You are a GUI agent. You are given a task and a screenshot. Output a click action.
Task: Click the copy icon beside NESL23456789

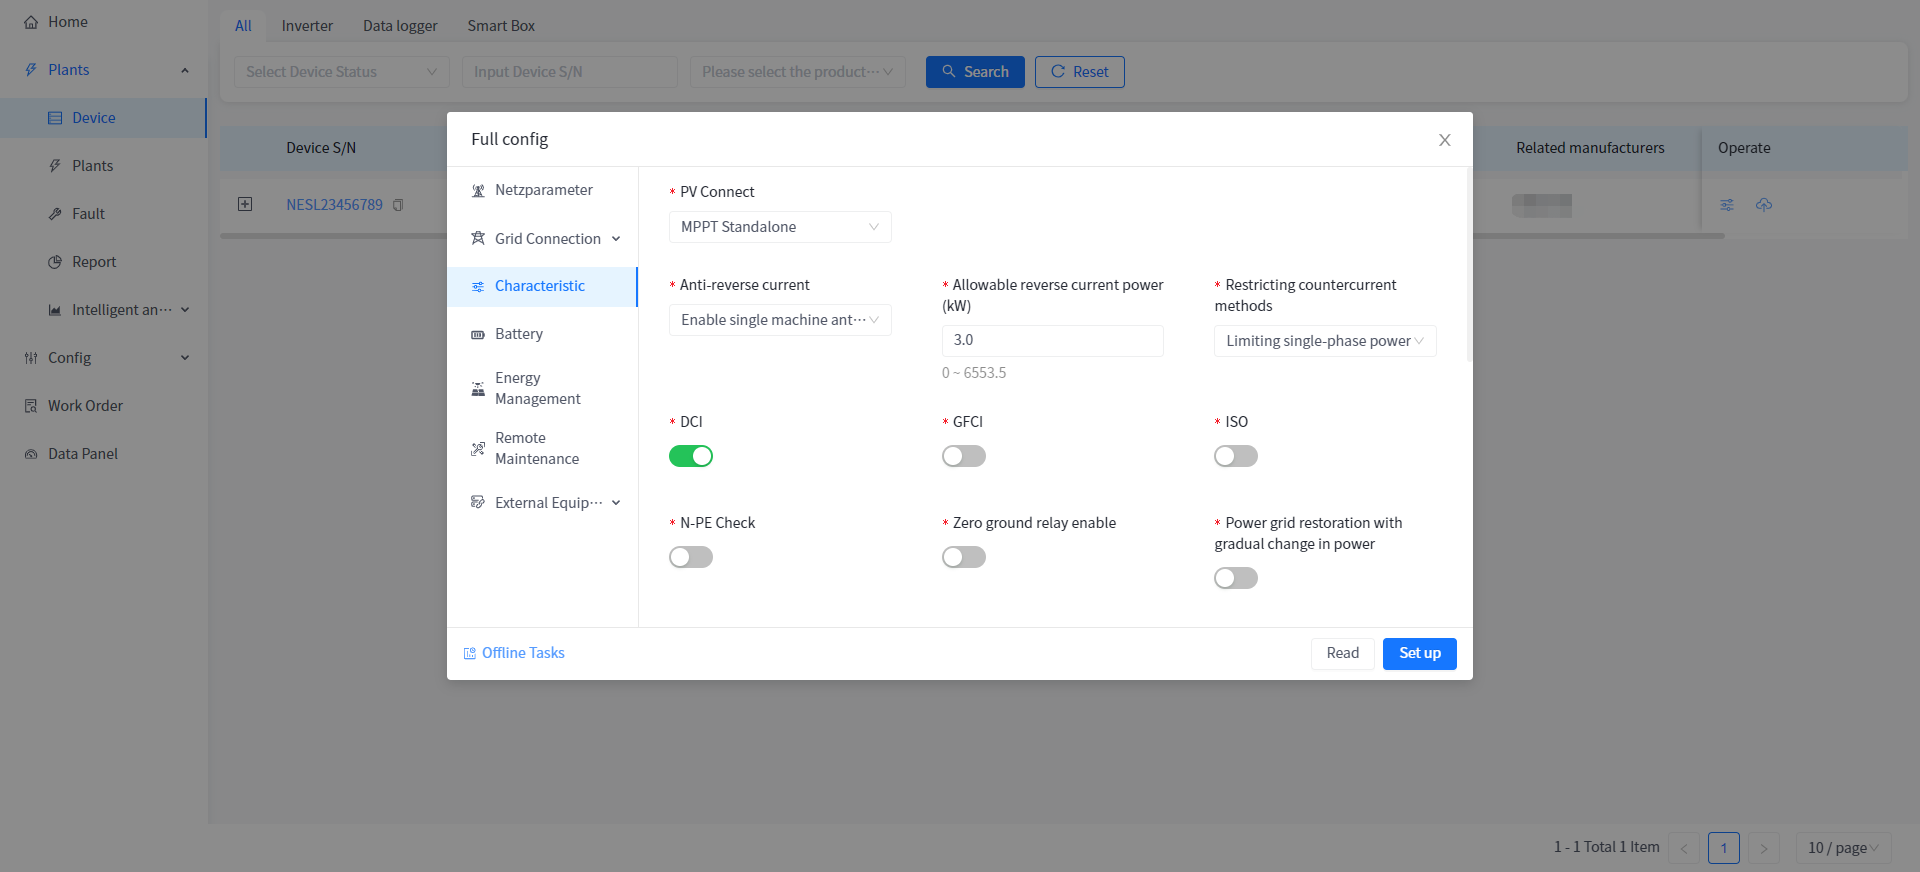click(398, 205)
